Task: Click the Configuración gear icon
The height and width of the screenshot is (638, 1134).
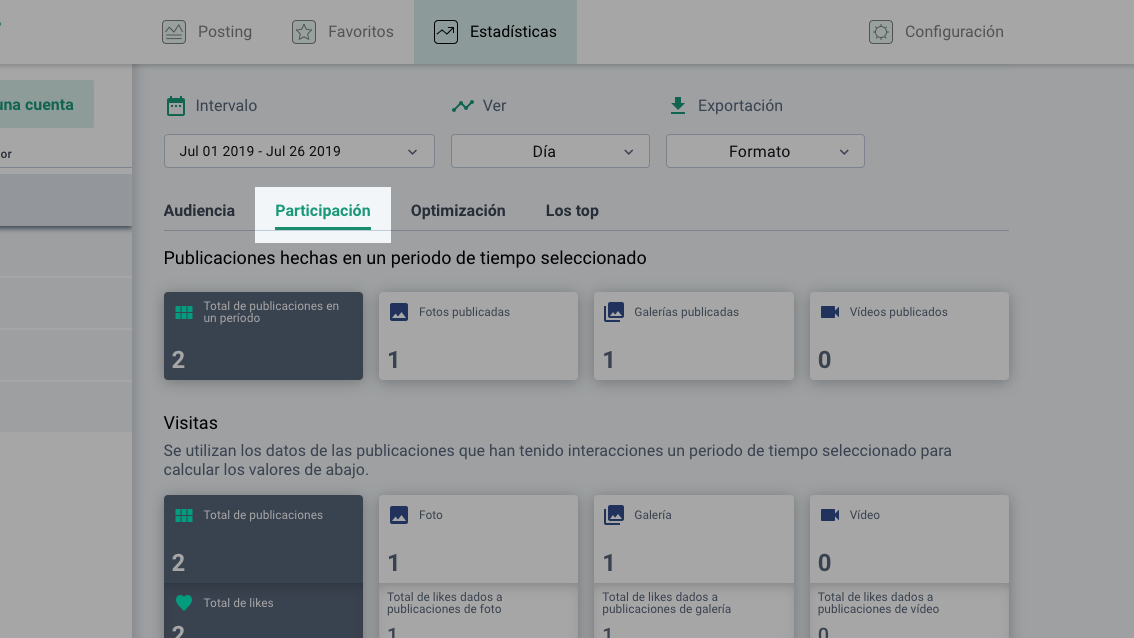Action: point(880,32)
